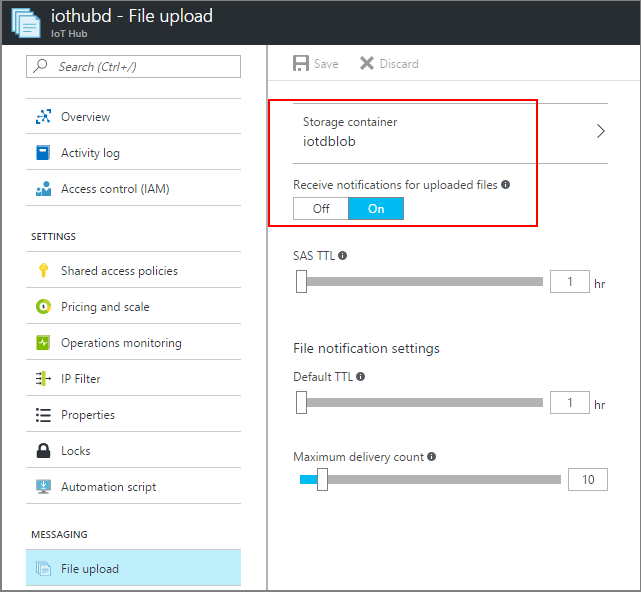
Task: Turn file upload notifications Off
Action: 321,209
